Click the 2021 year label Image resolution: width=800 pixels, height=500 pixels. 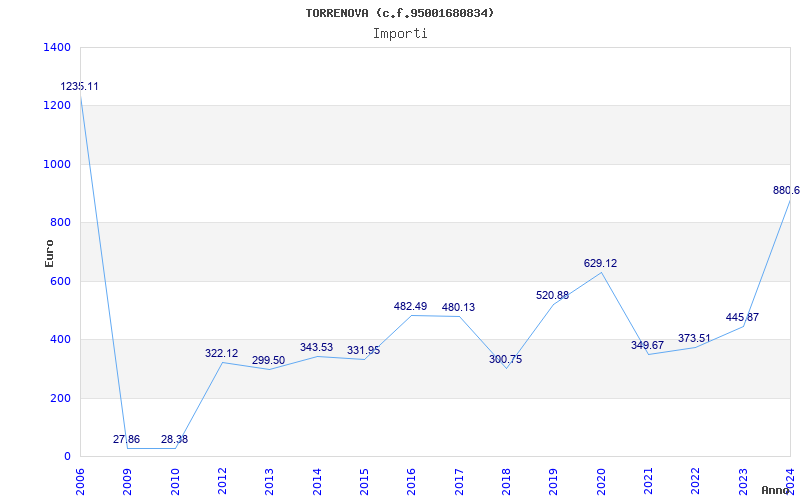(648, 482)
